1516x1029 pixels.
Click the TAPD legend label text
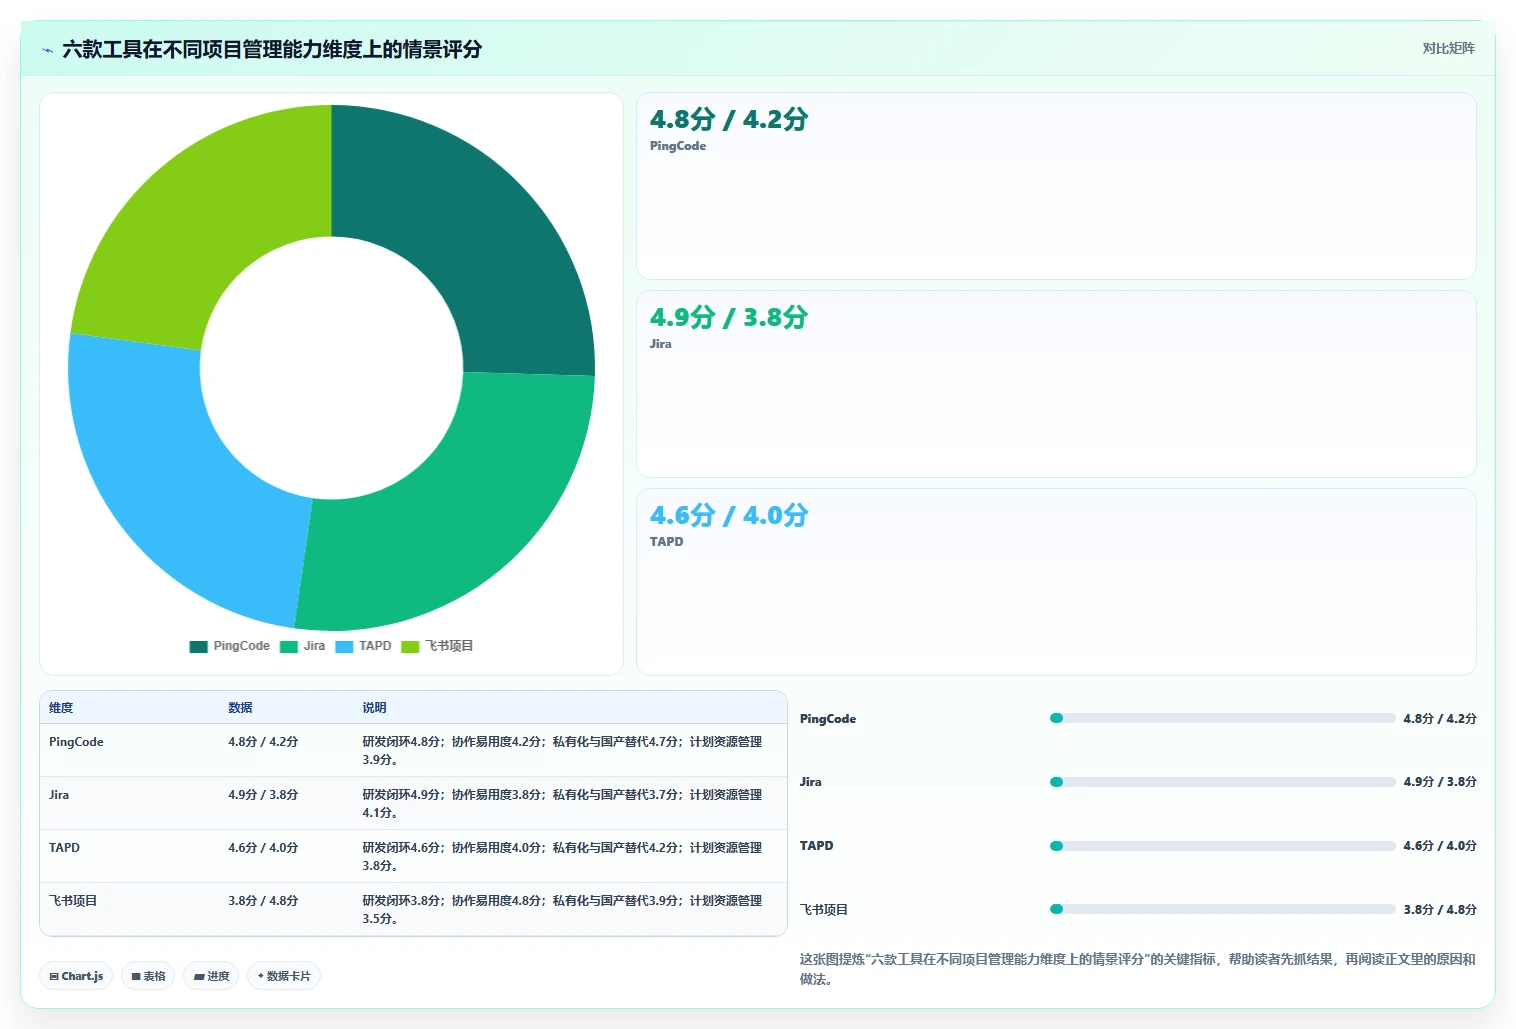click(375, 646)
